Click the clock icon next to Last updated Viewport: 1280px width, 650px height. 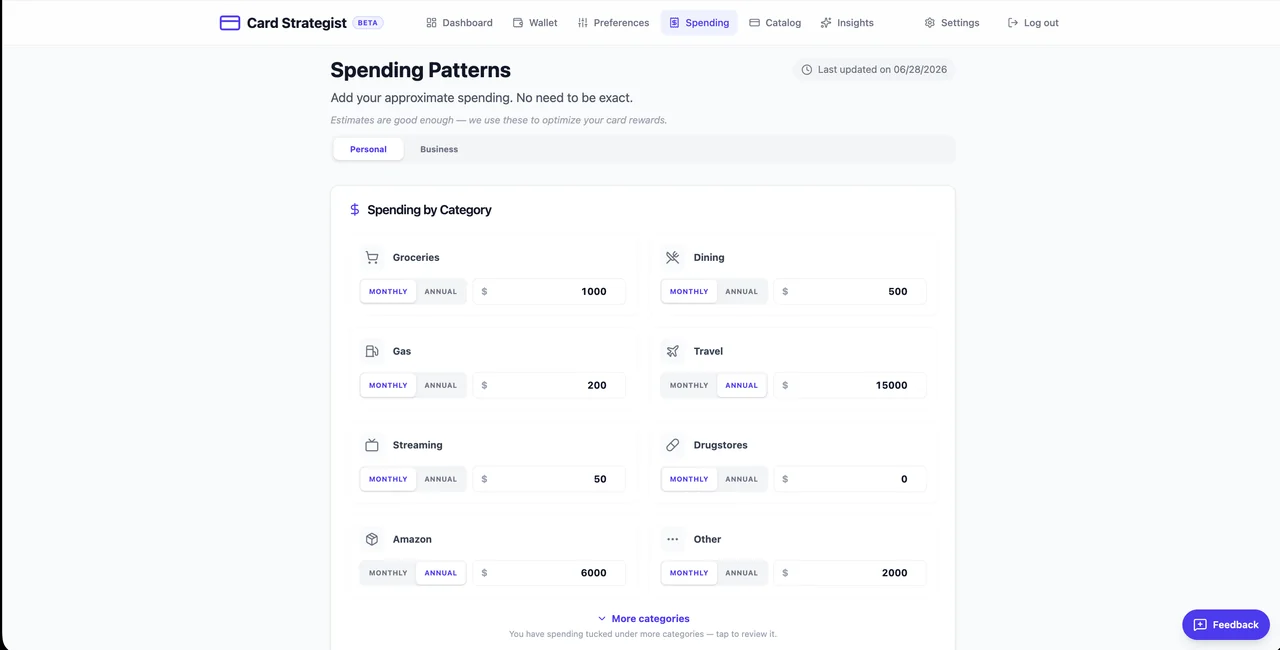[807, 70]
